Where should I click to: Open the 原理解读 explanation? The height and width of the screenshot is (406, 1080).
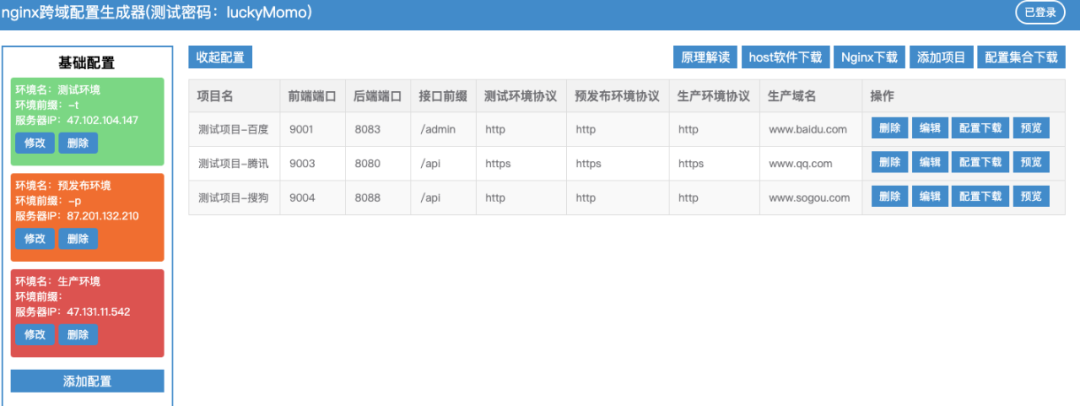(705, 57)
